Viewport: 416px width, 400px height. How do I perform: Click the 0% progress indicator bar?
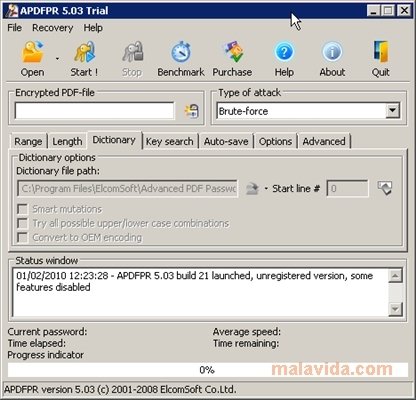[207, 370]
